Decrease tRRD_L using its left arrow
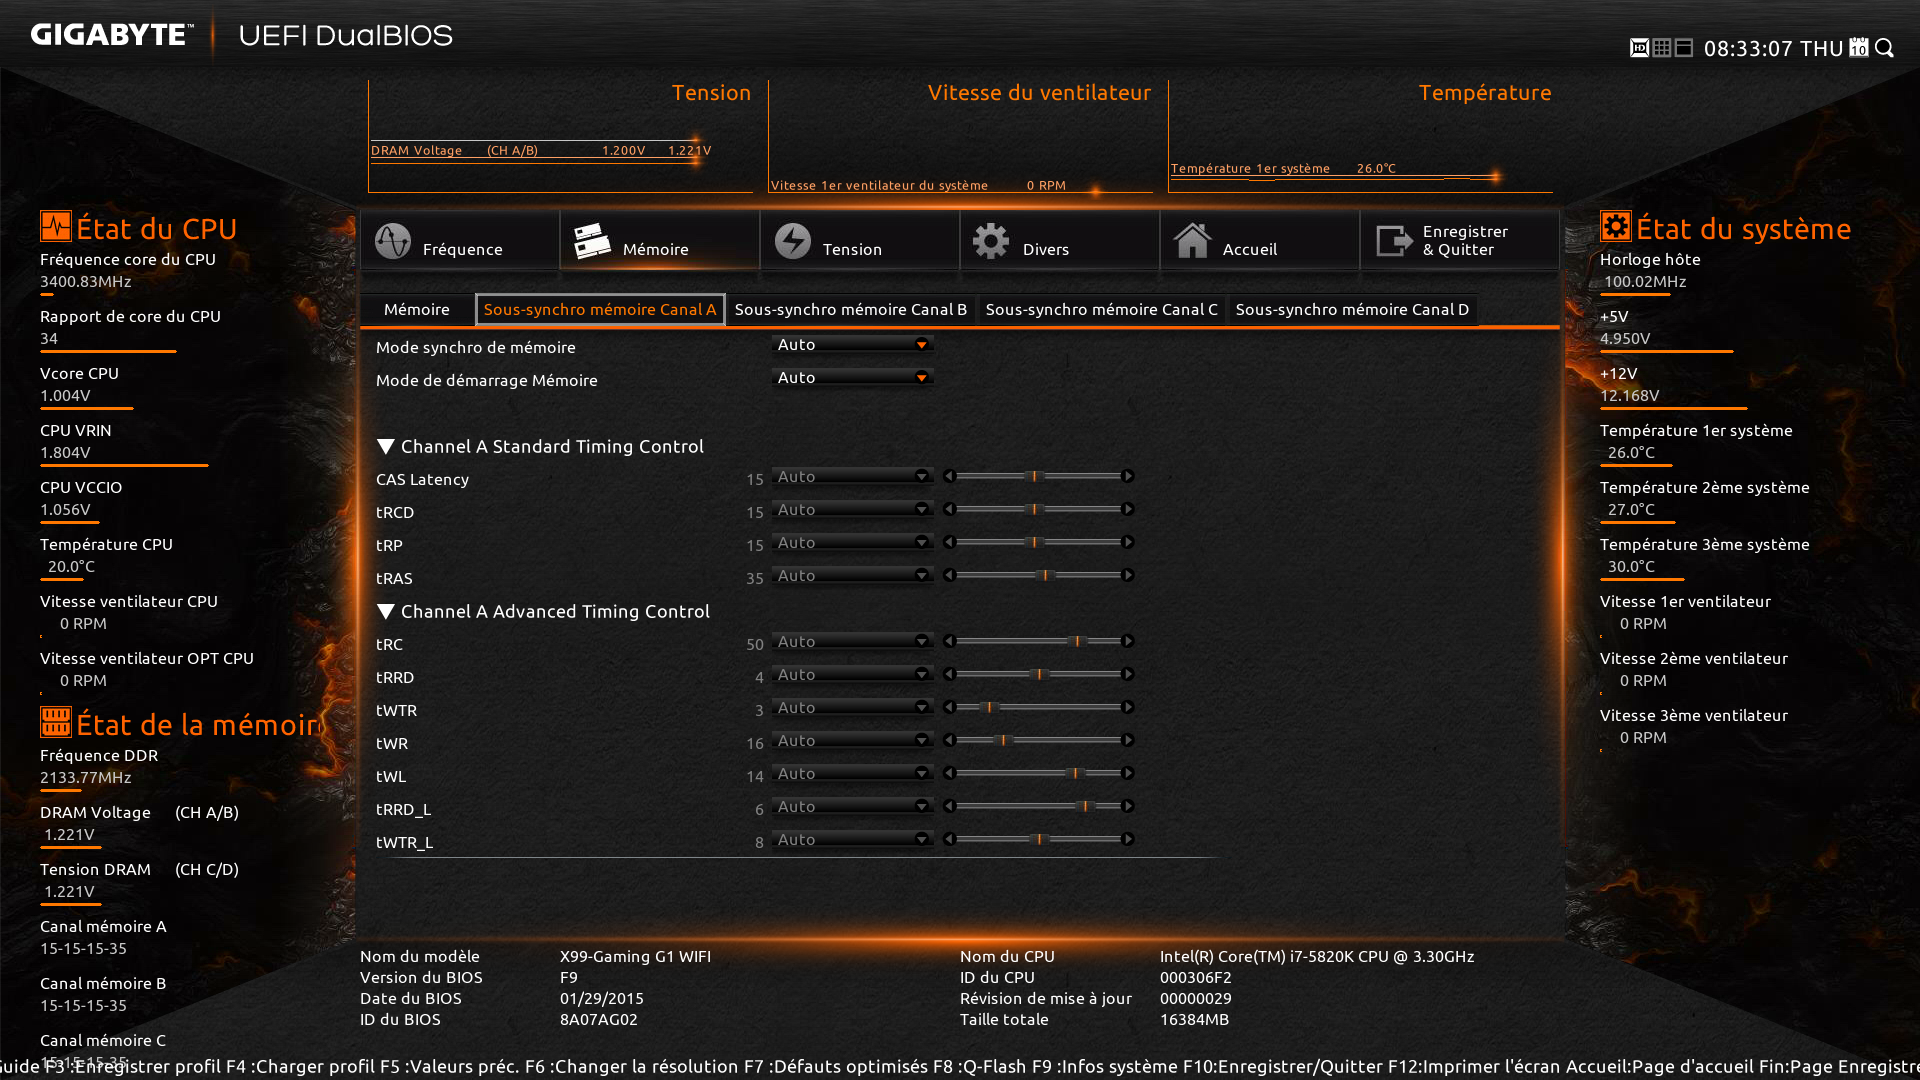Image resolution: width=1920 pixels, height=1080 pixels. pos(949,806)
